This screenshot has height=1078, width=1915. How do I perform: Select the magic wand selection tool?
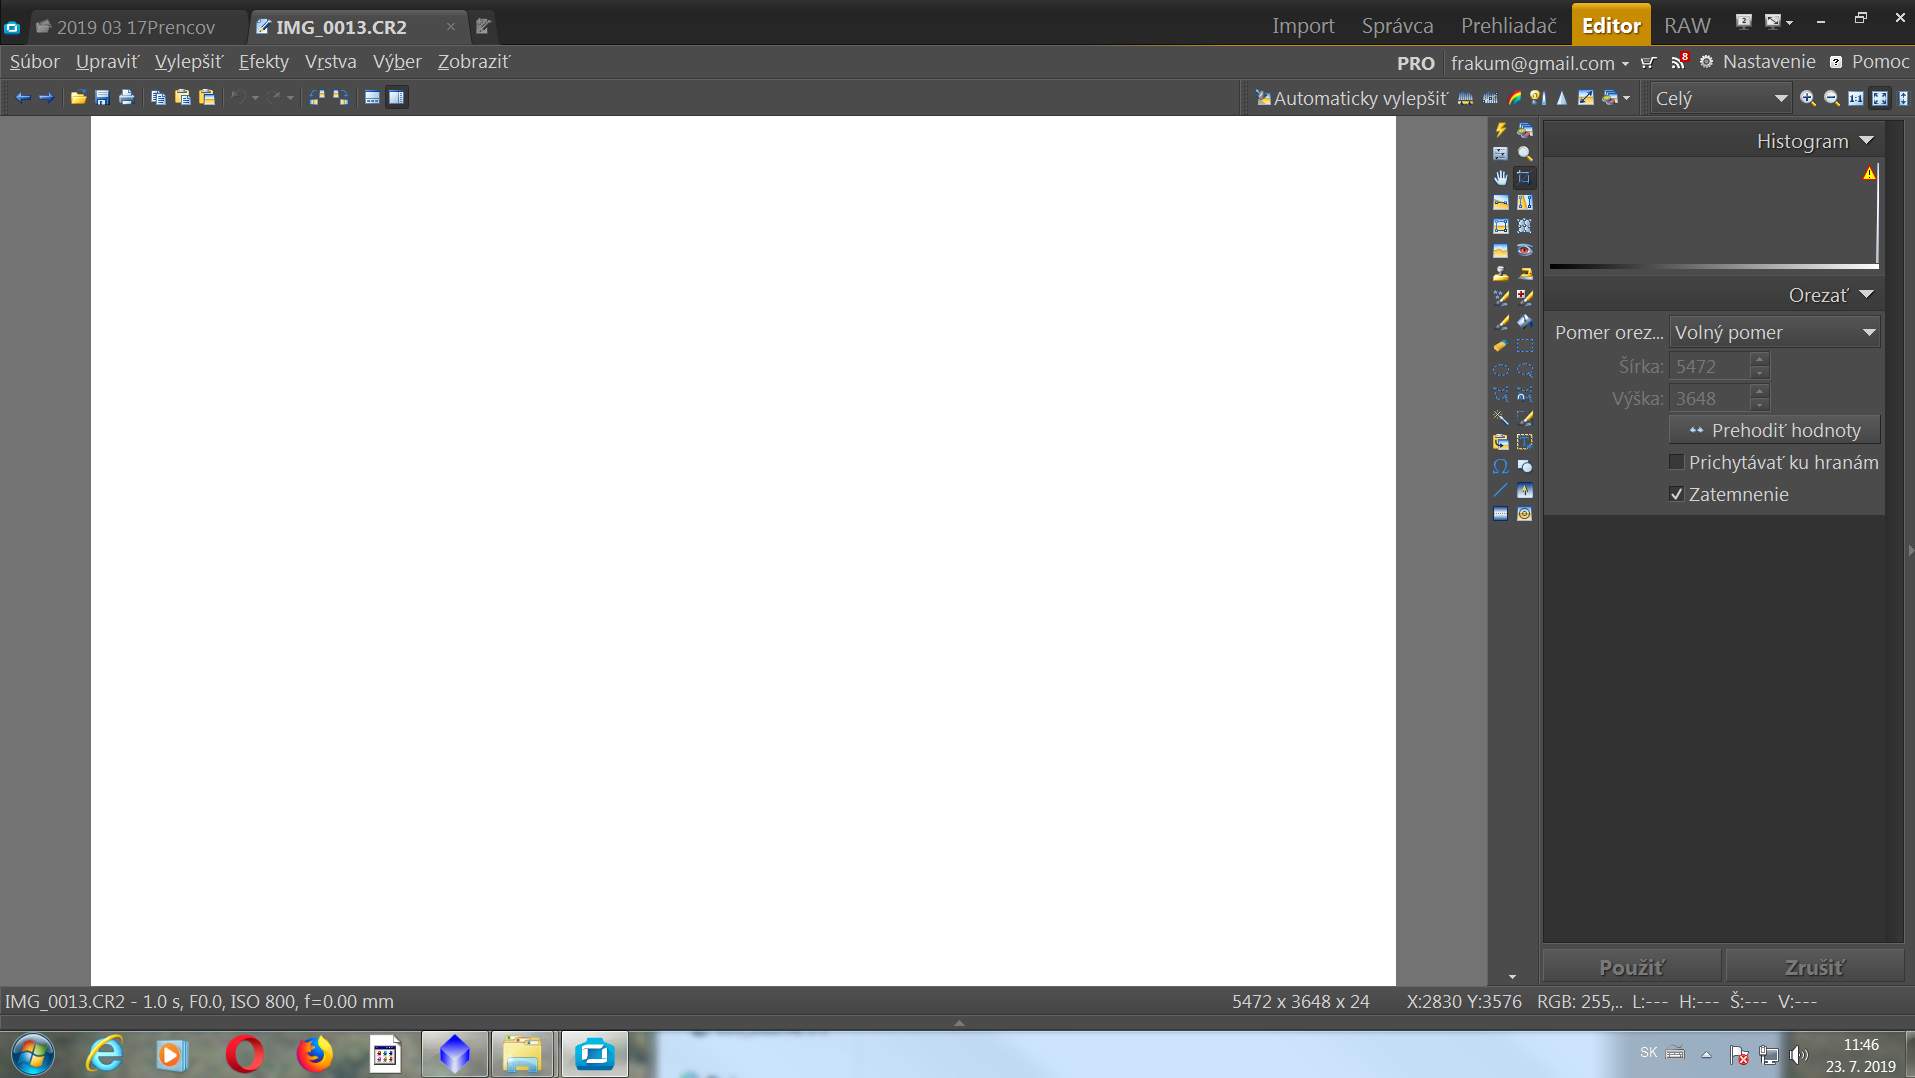pos(1501,418)
